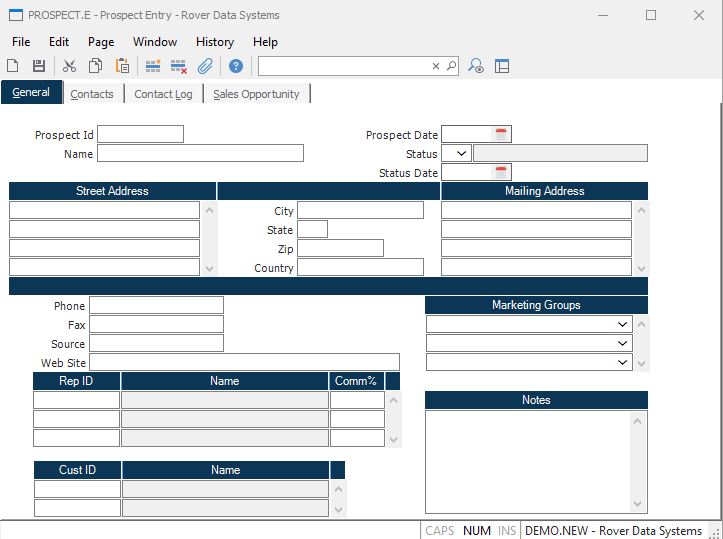Click the Copy icon in toolbar
The image size is (723, 539).
coord(95,66)
